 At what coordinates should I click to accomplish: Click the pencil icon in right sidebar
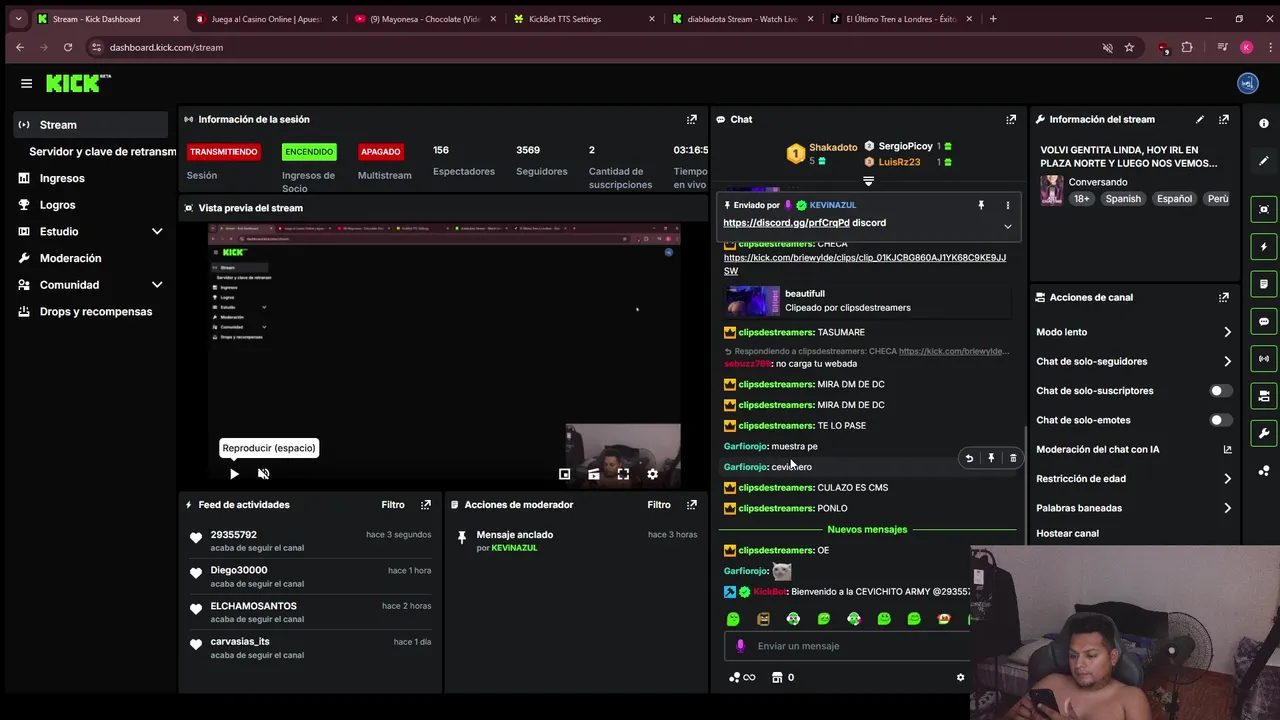tap(1264, 161)
